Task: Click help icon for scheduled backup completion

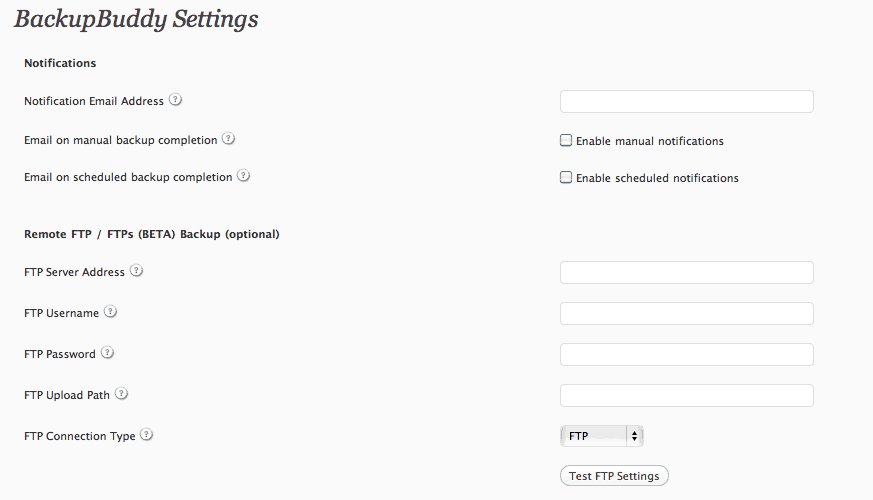Action: point(243,176)
